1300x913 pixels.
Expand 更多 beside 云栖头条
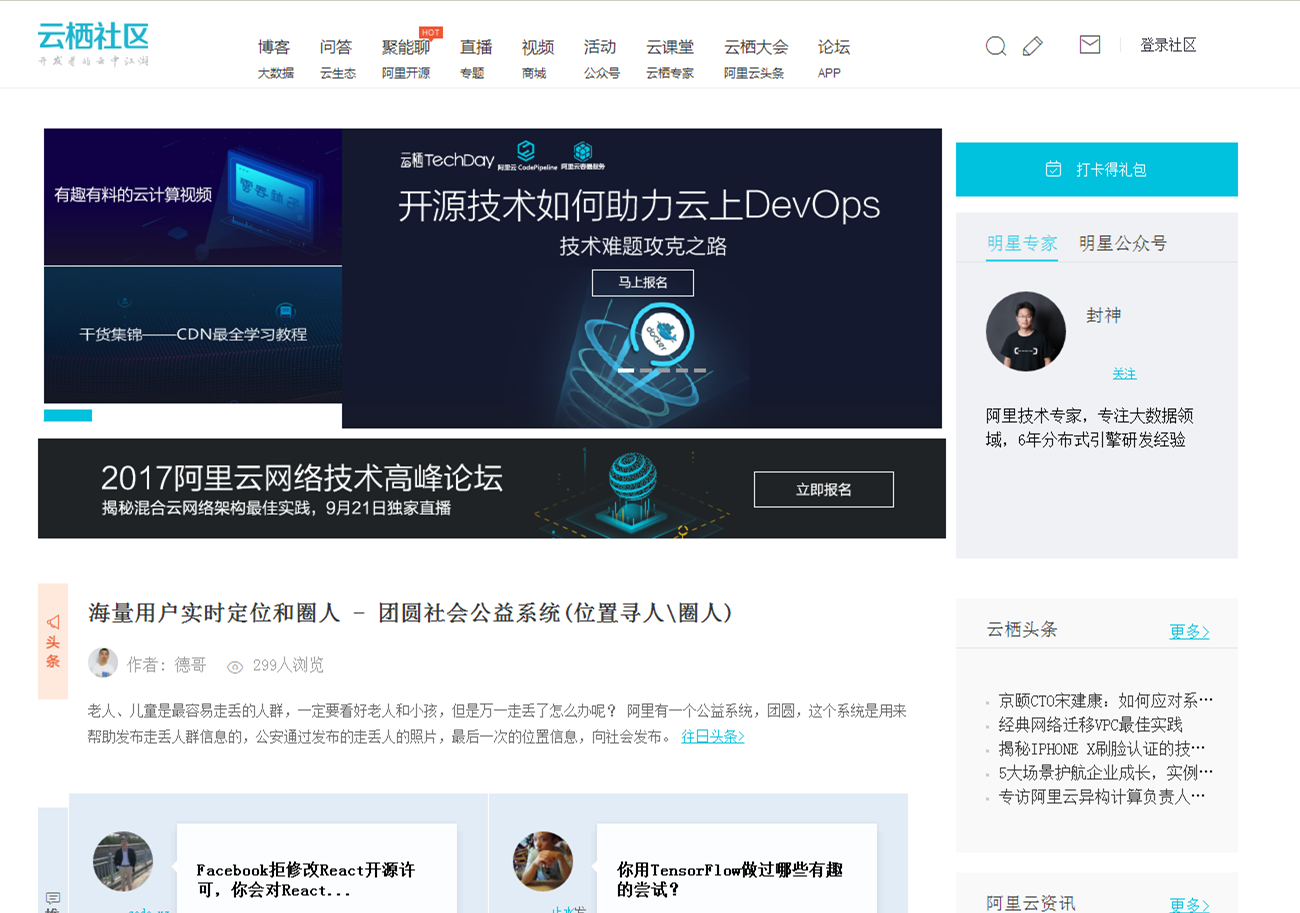1189,631
